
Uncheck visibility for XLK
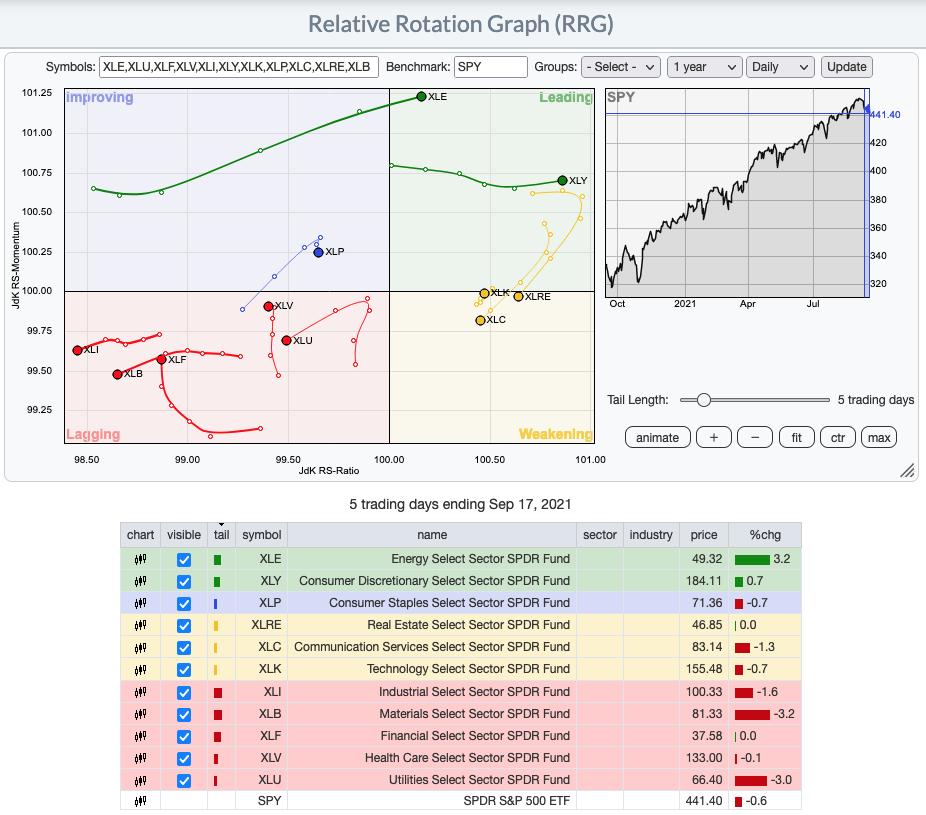tap(184, 670)
